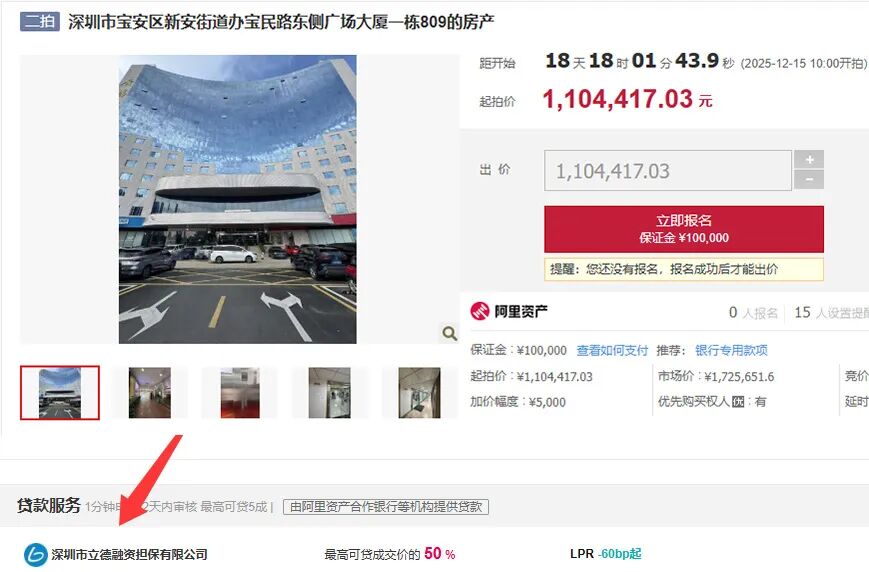The image size is (869, 572).
Task: Click the property listing title text
Action: point(282,22)
